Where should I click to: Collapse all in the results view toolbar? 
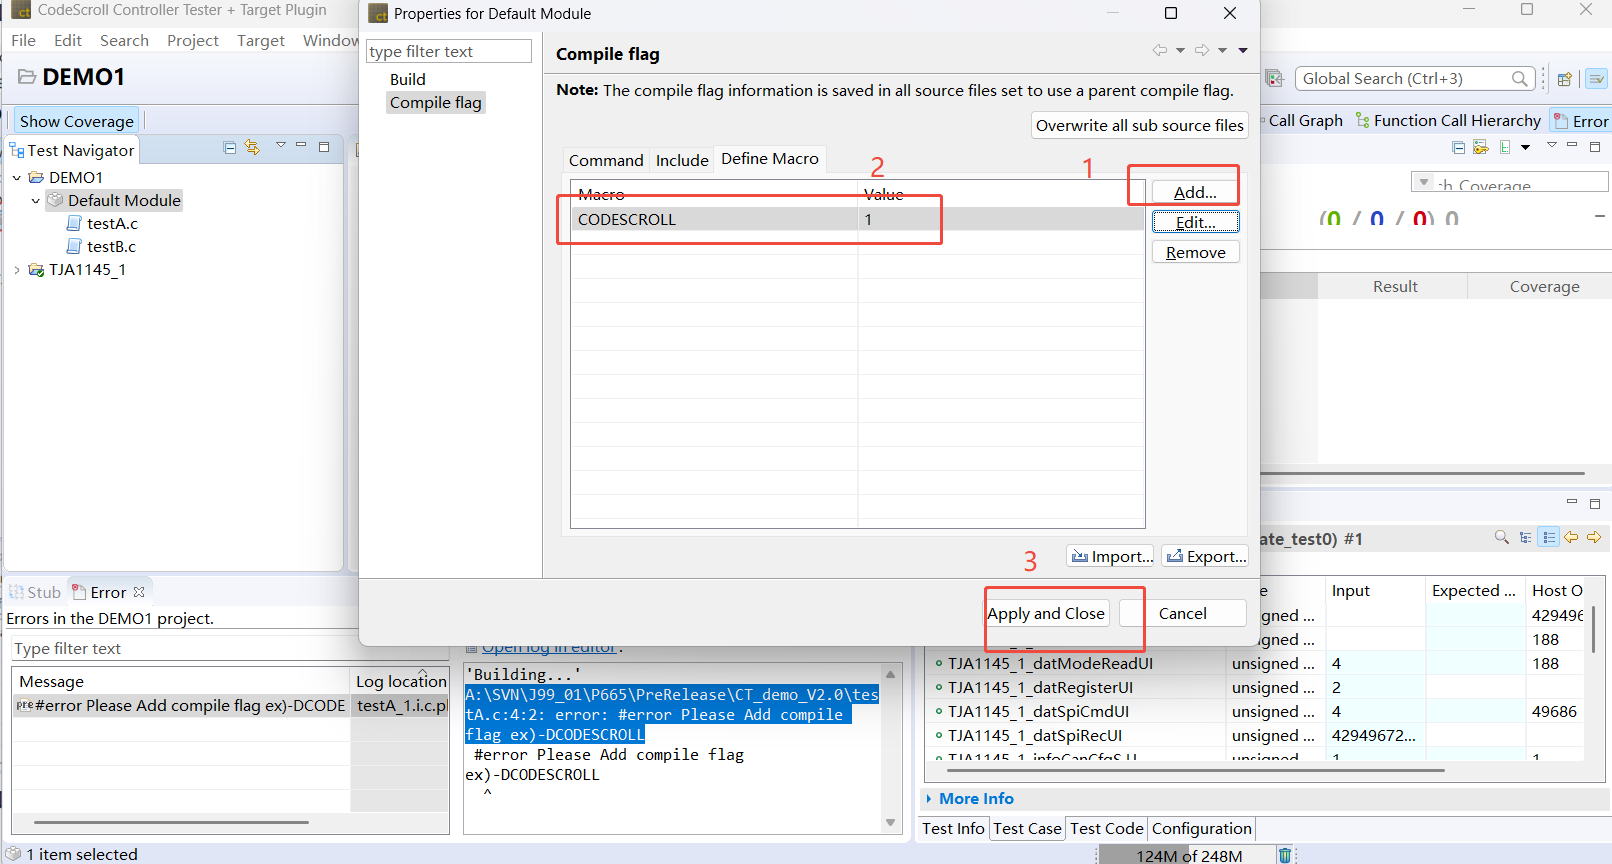(x=1459, y=148)
